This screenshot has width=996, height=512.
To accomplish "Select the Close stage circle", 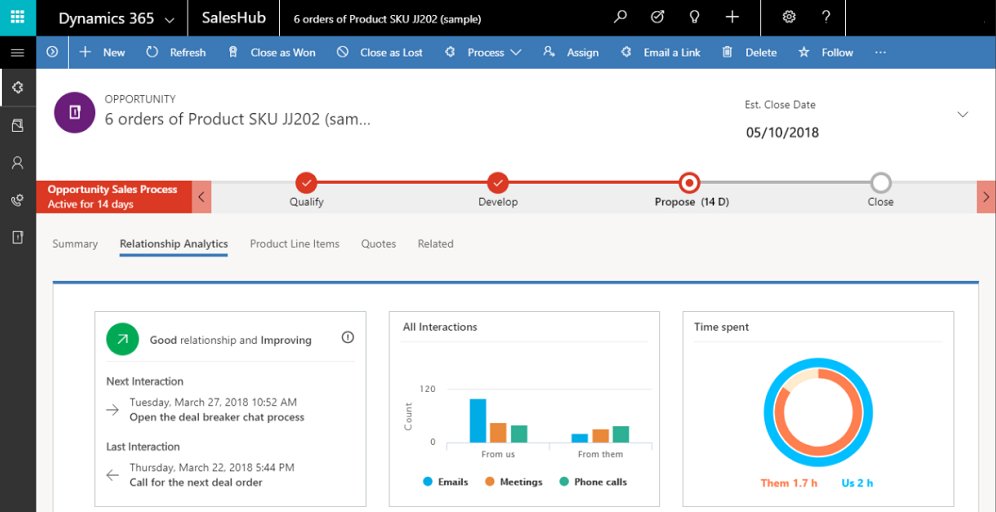I will (880, 183).
